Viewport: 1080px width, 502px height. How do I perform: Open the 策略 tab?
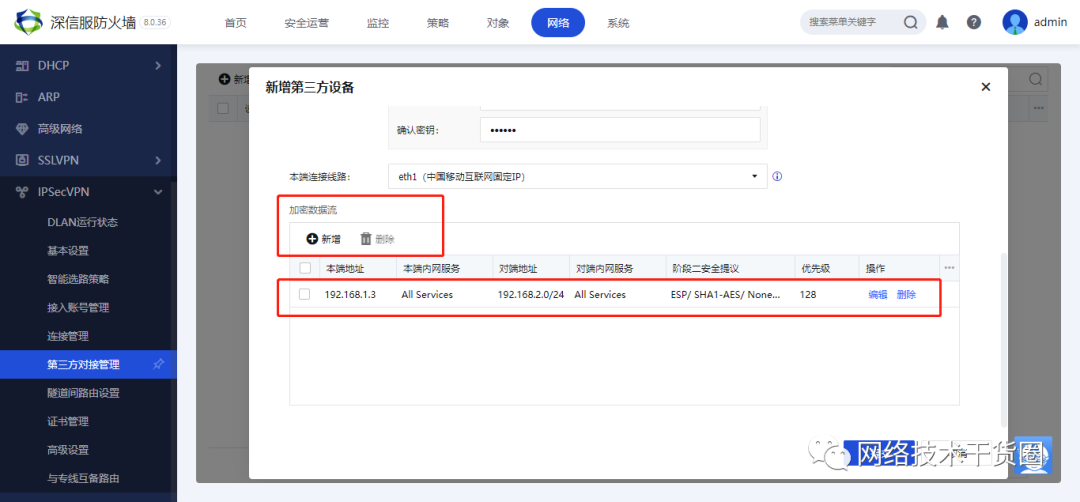pos(438,23)
